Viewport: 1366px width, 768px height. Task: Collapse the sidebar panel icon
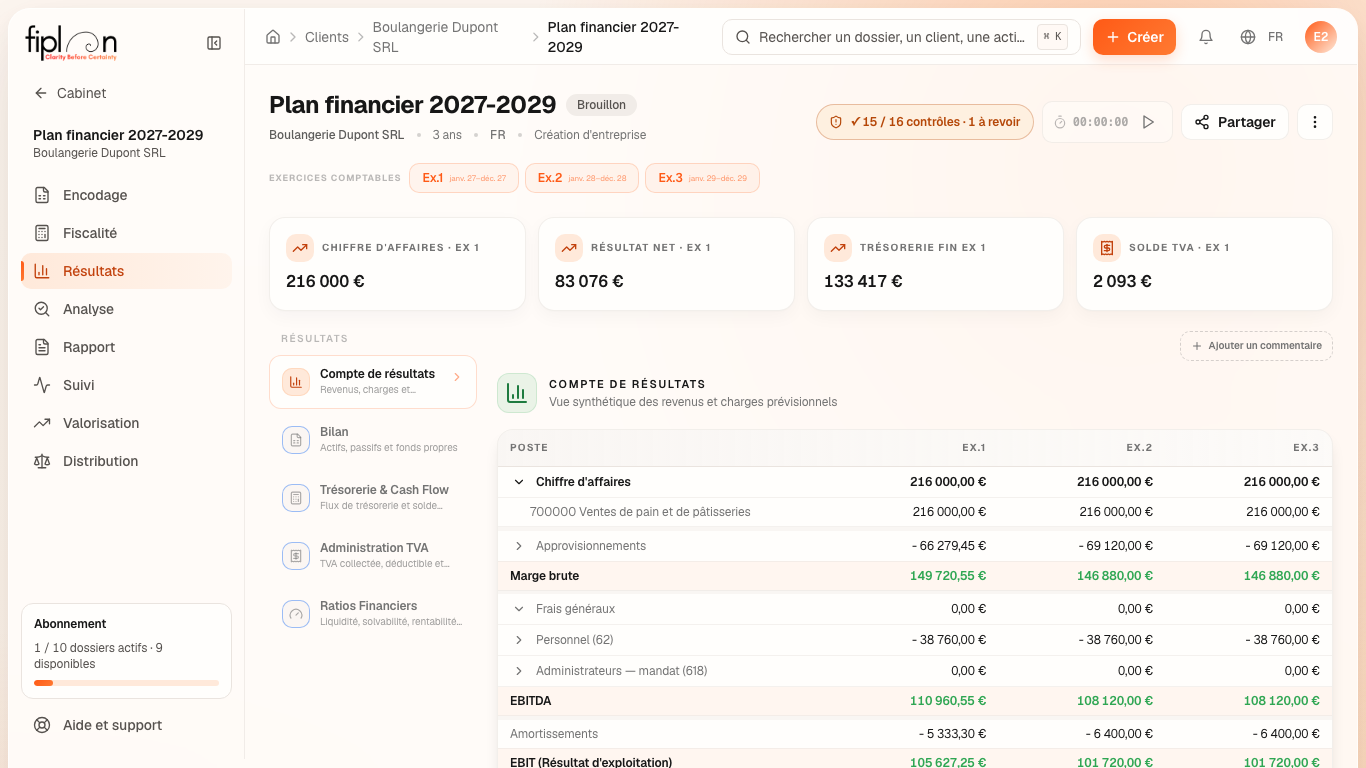(x=214, y=43)
